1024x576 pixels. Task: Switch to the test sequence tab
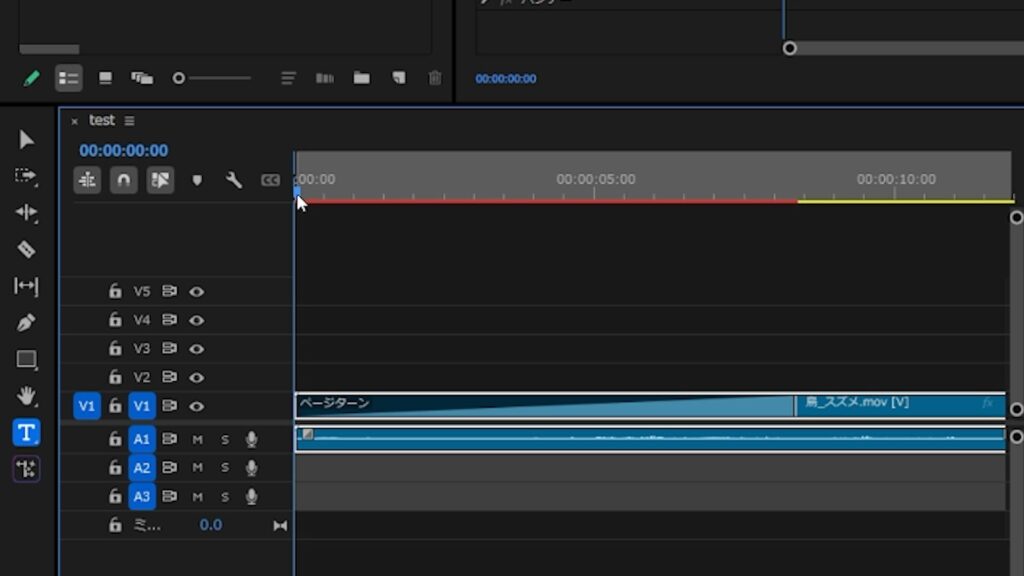[x=101, y=120]
